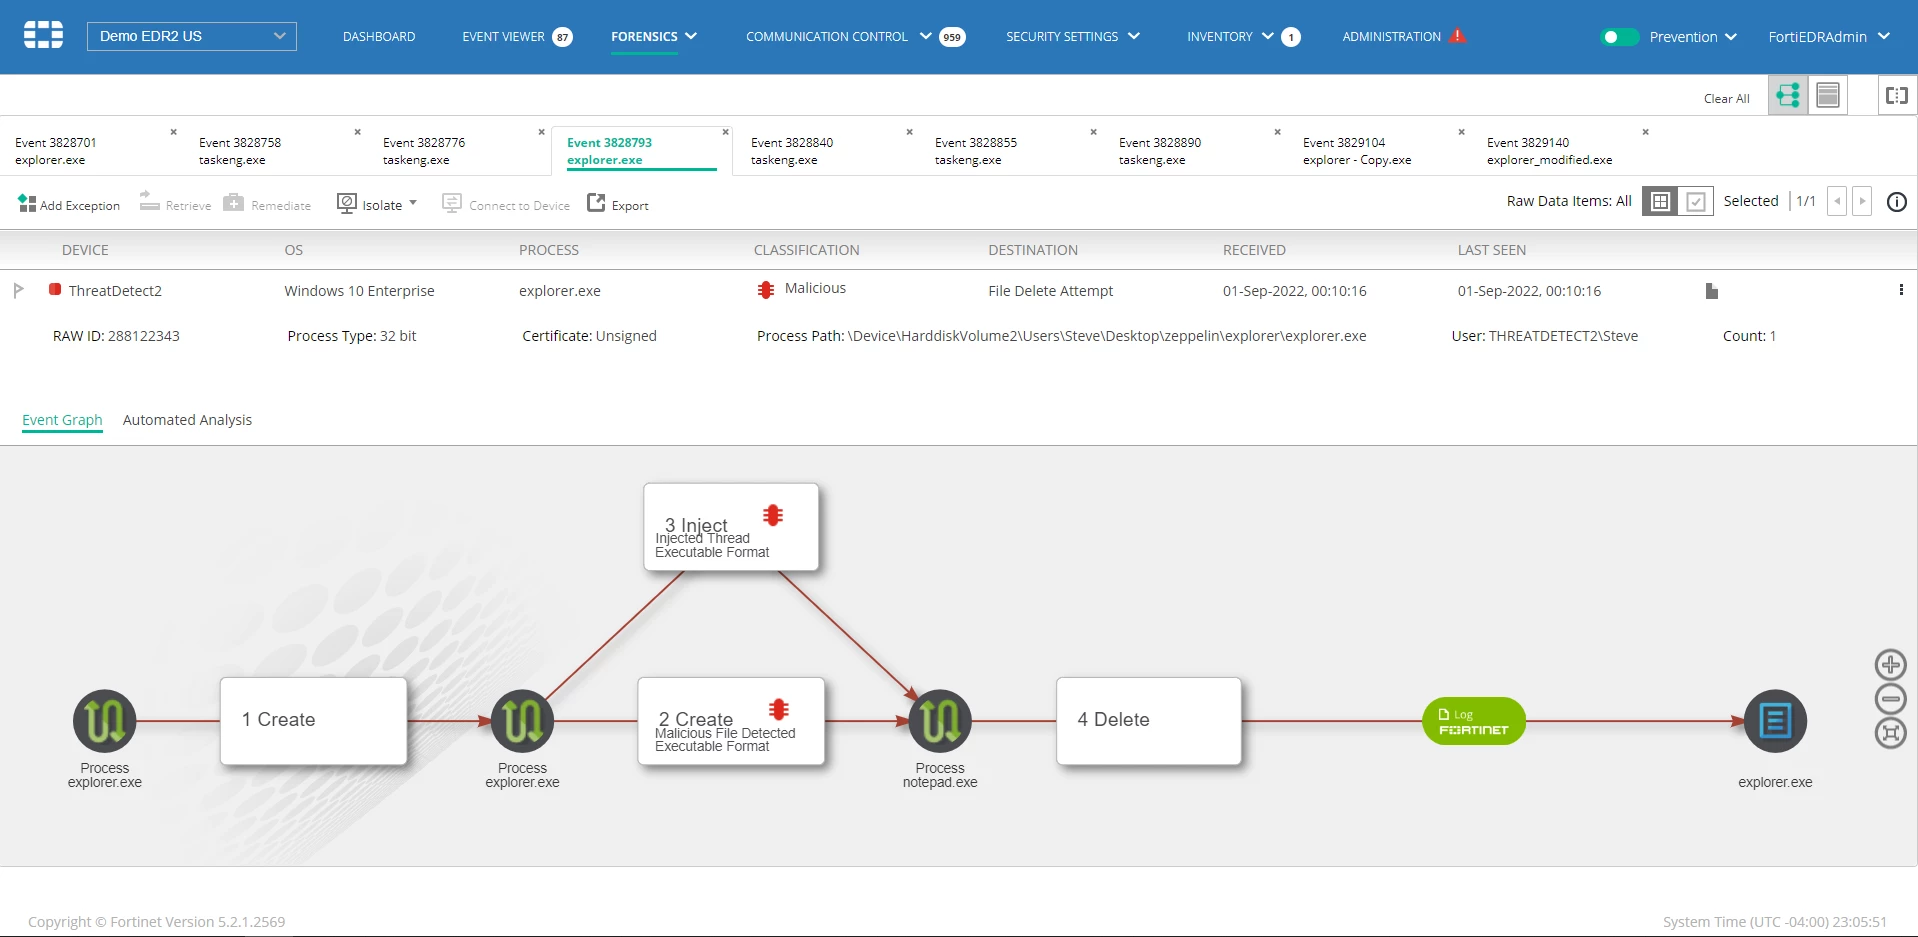Open the Demo EDR2 US organization dropdown
Screen dimensions: 1918x937
point(192,36)
